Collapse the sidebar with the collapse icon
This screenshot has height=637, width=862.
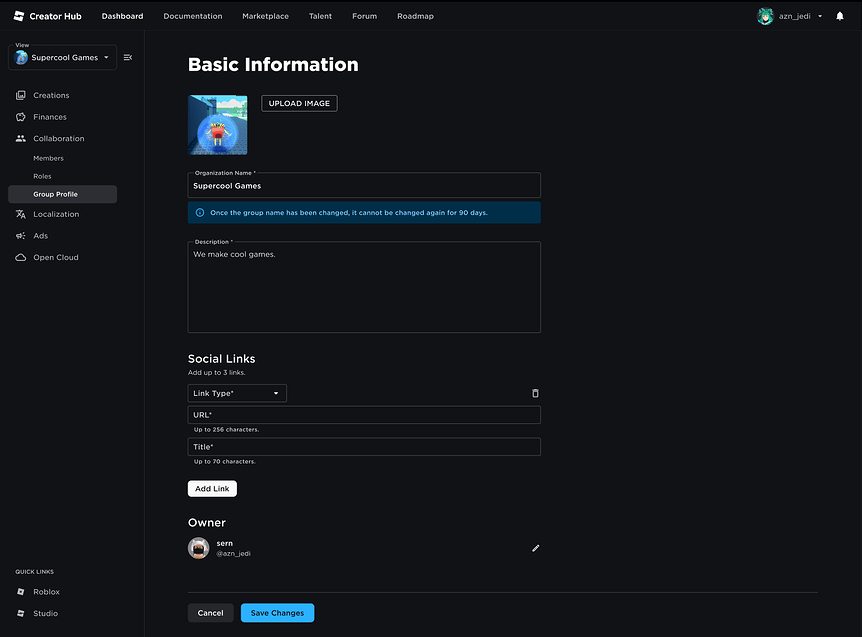click(x=127, y=57)
